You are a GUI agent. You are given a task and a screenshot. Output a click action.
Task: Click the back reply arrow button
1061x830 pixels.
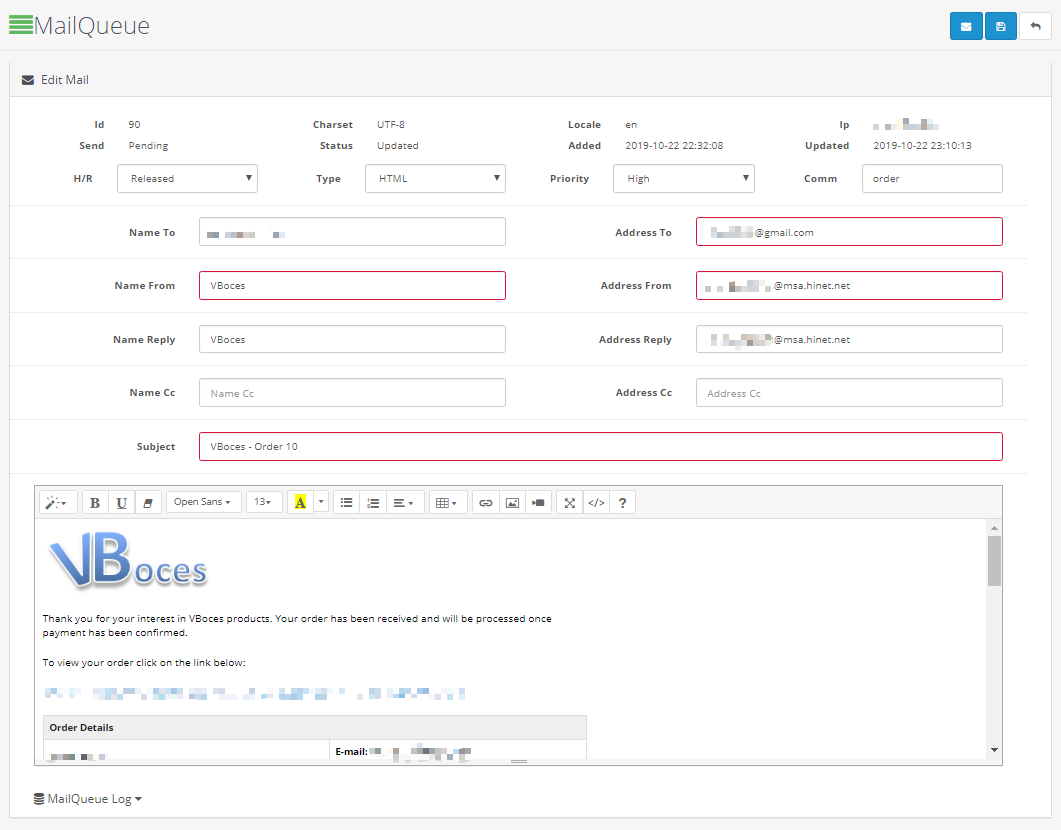pos(1035,26)
